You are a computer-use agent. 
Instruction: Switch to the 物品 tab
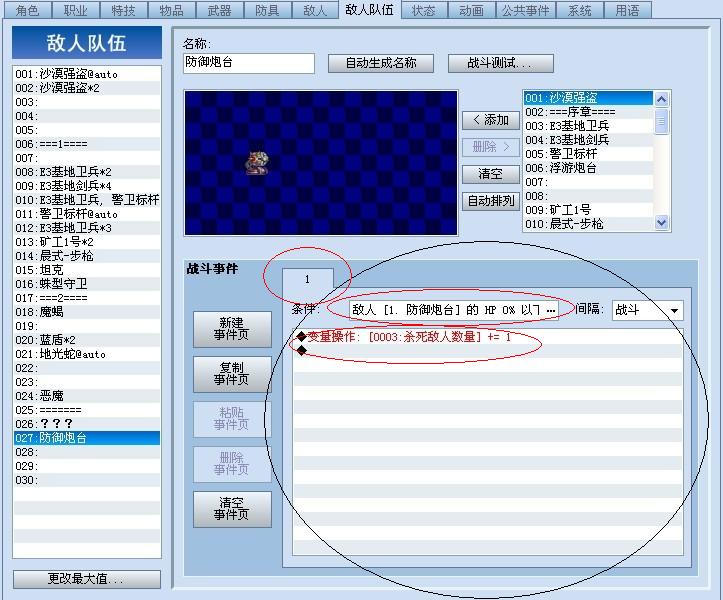coord(172,10)
